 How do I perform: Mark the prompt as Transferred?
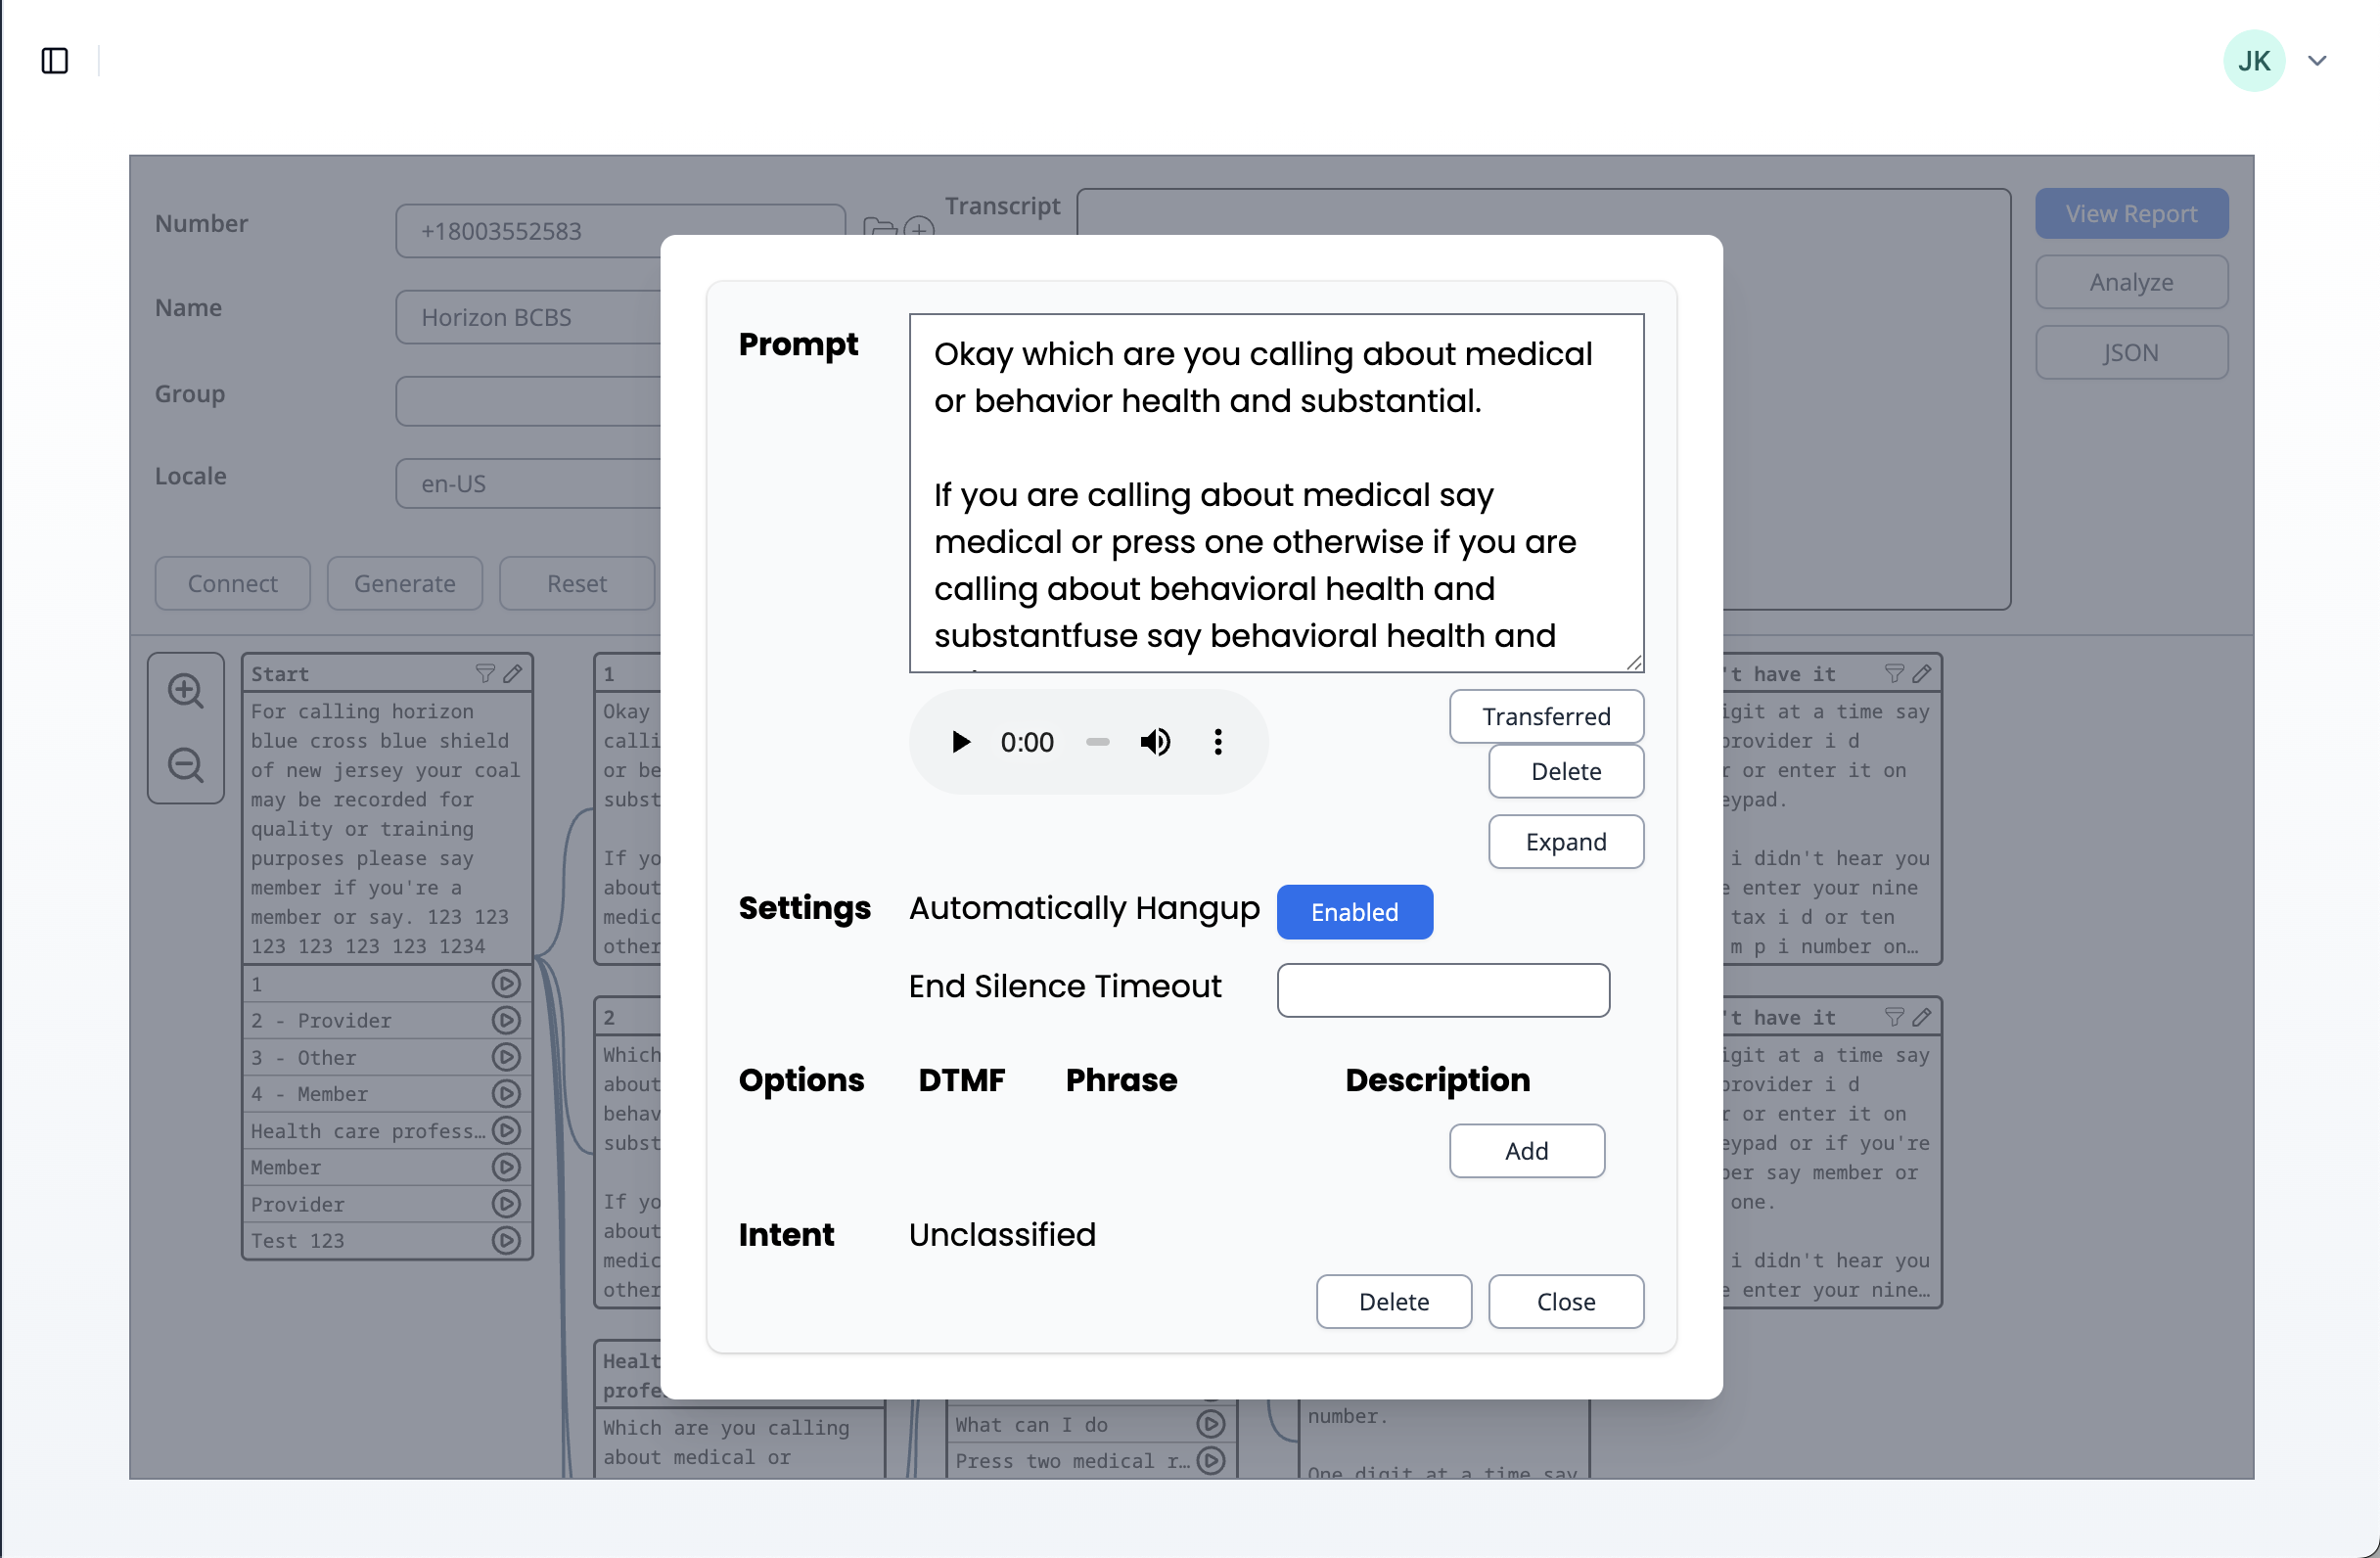(1546, 716)
